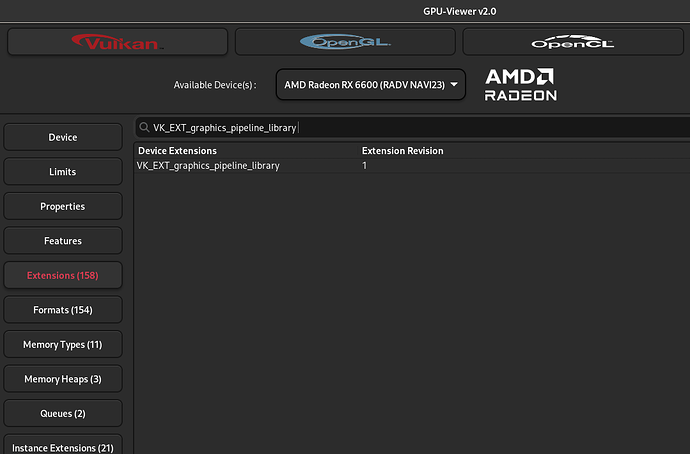This screenshot has width=690, height=454.
Task: Open the Properties section
Action: point(63,206)
